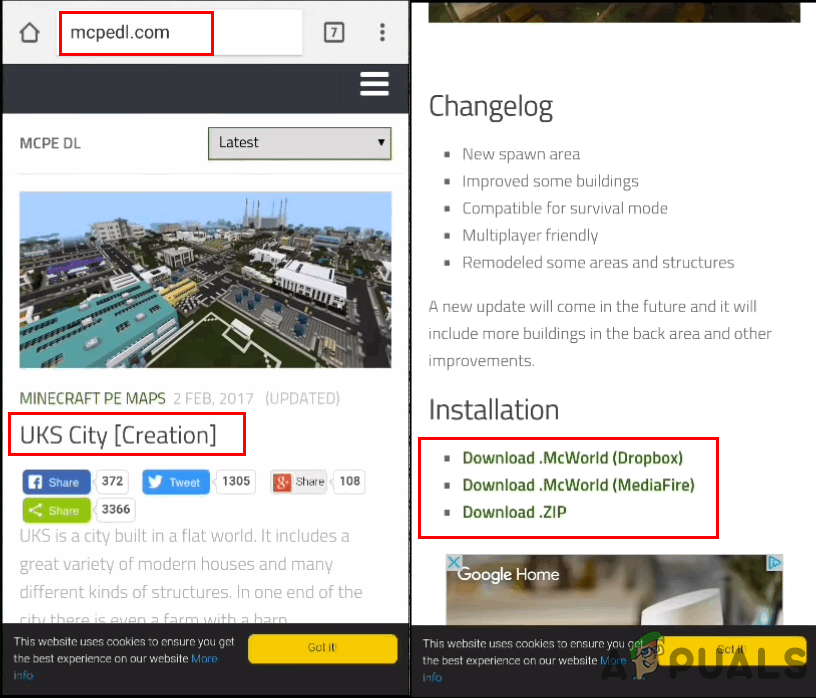The height and width of the screenshot is (698, 816).
Task: Click the Google Plus count 108
Action: [x=350, y=481]
